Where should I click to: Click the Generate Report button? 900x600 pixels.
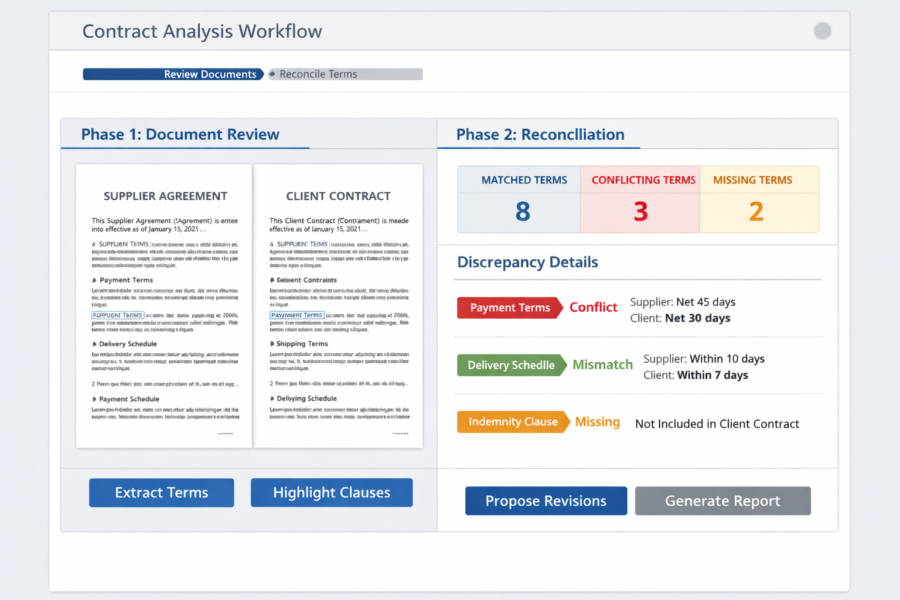click(x=723, y=501)
